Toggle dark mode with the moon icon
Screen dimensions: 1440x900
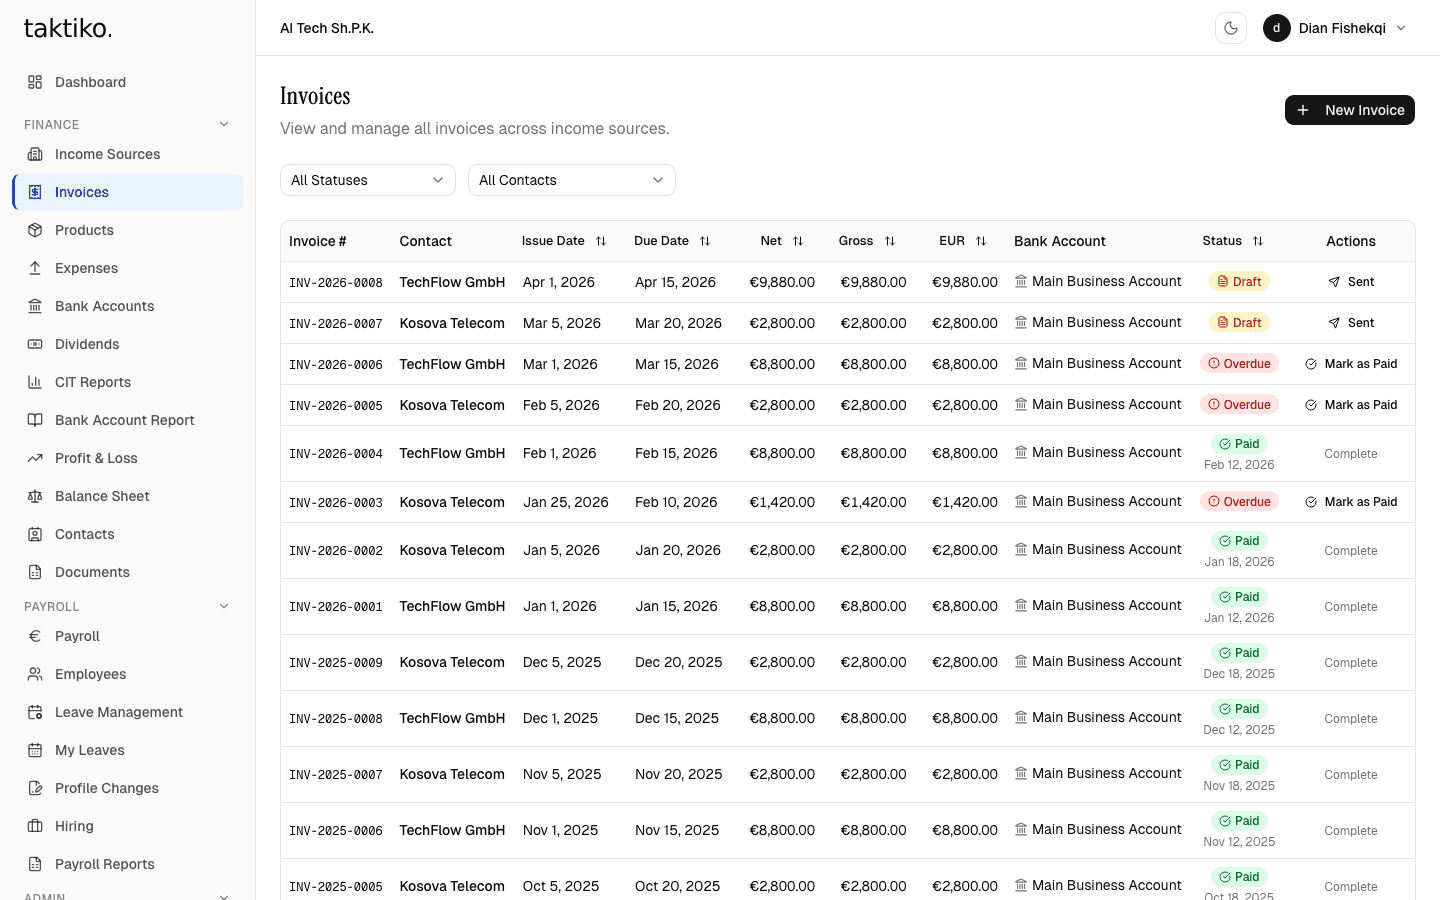click(1231, 28)
